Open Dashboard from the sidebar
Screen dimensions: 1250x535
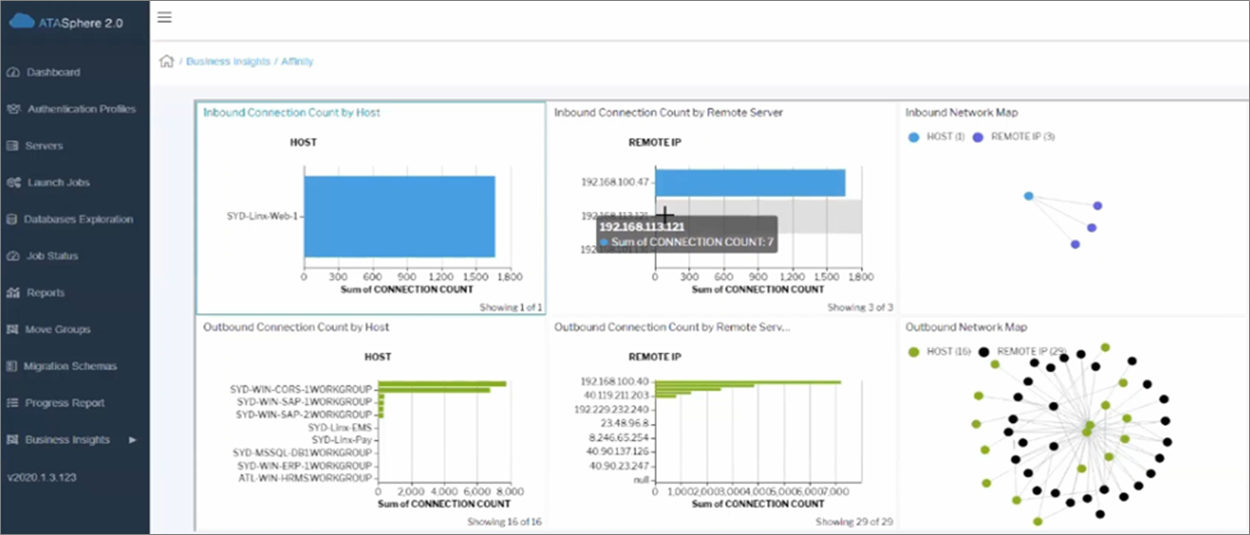click(53, 72)
